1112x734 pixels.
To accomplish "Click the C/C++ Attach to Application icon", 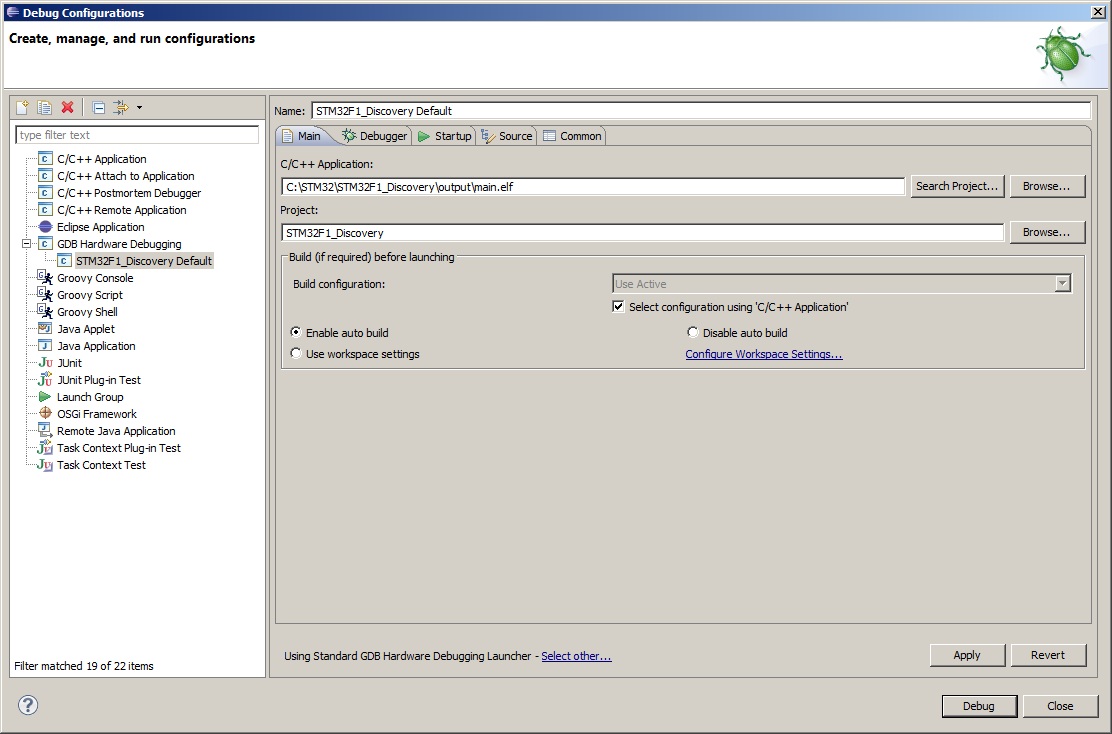I will tap(45, 176).
